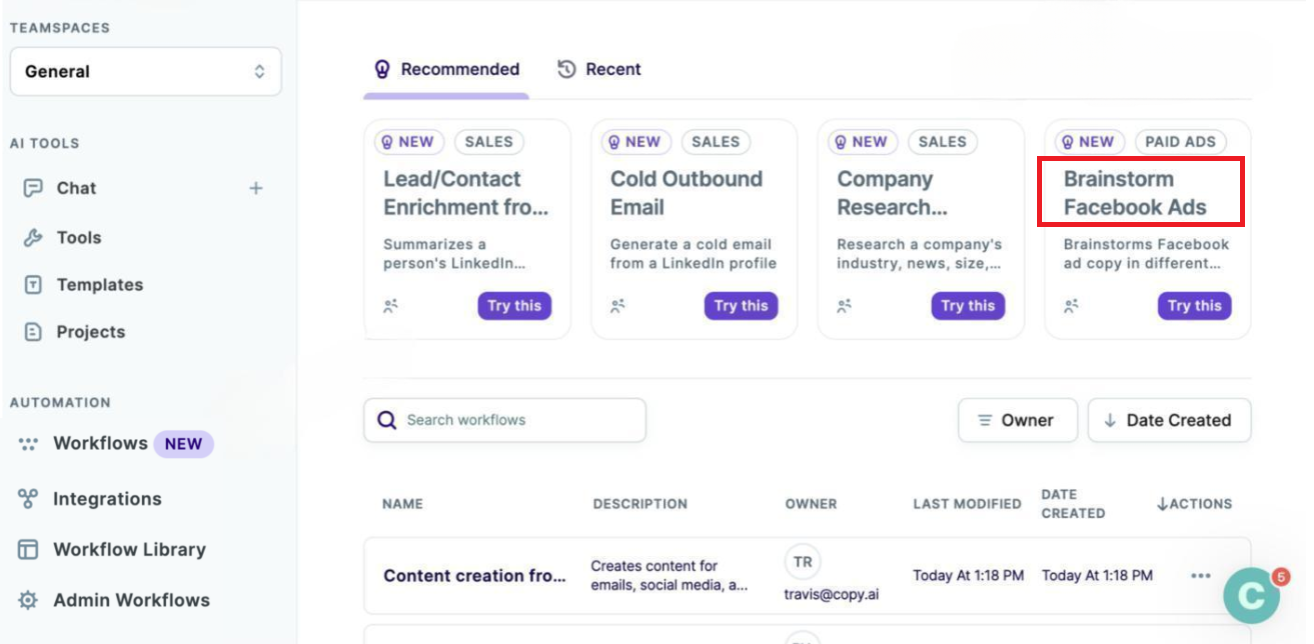This screenshot has height=644, width=1314.
Task: Open the chat support bubble
Action: pos(1252,596)
